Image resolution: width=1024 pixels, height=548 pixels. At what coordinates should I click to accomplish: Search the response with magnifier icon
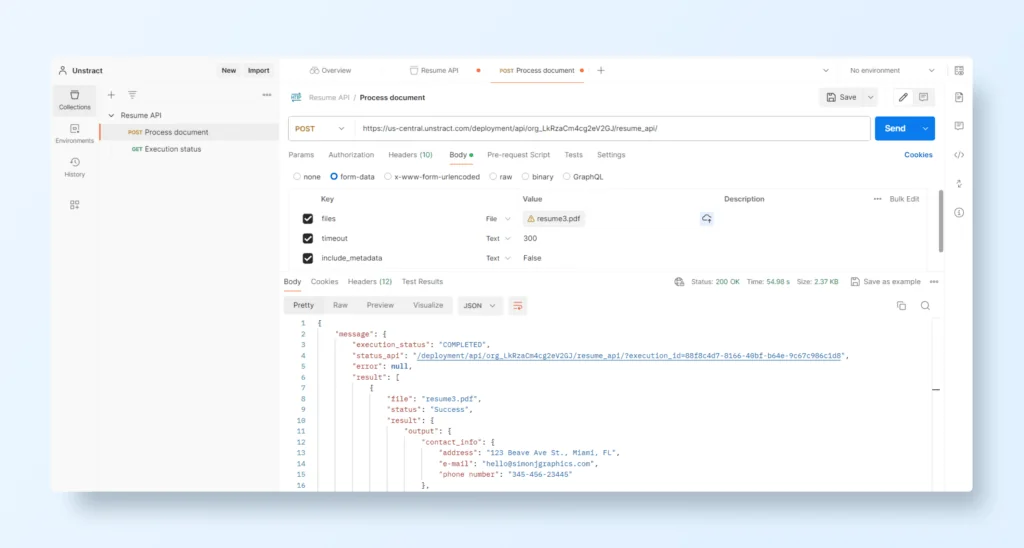click(925, 306)
